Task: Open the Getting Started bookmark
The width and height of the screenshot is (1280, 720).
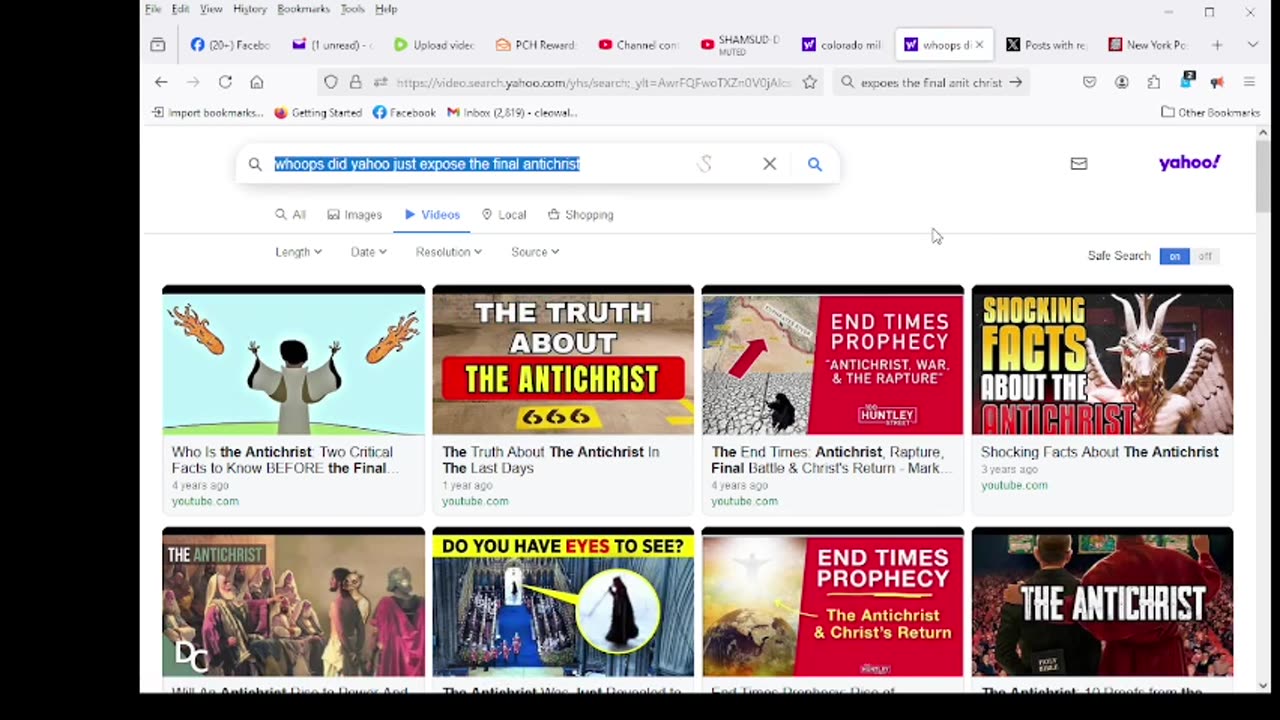Action: [318, 113]
